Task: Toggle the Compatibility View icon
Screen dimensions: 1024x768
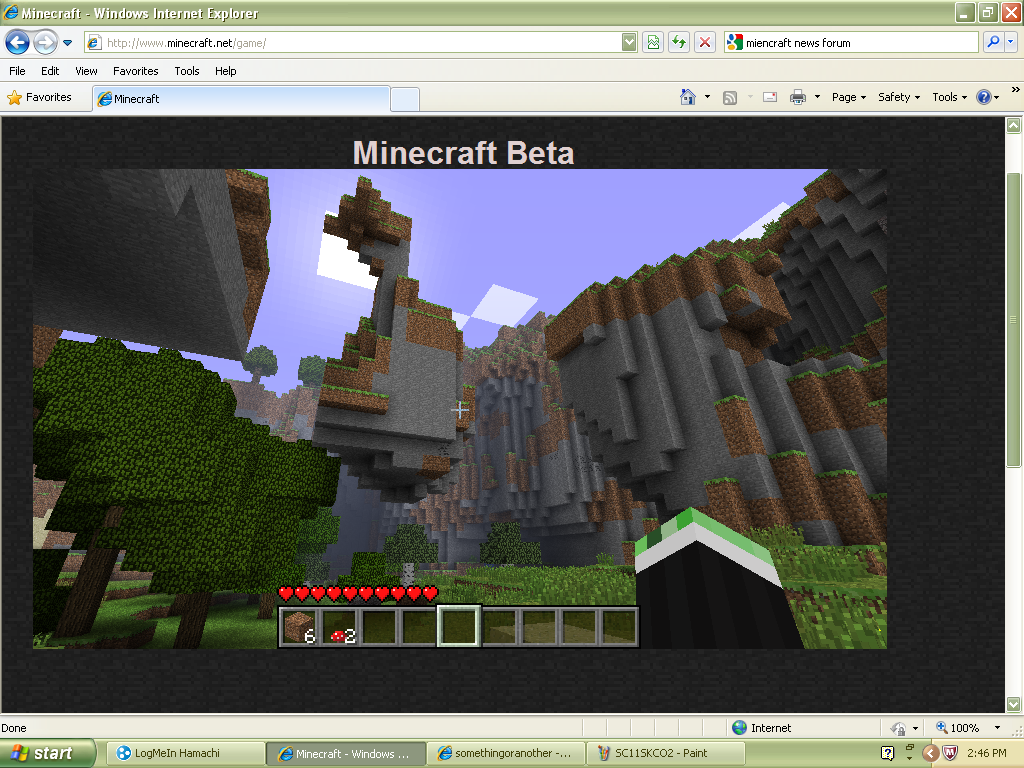Action: click(x=653, y=43)
